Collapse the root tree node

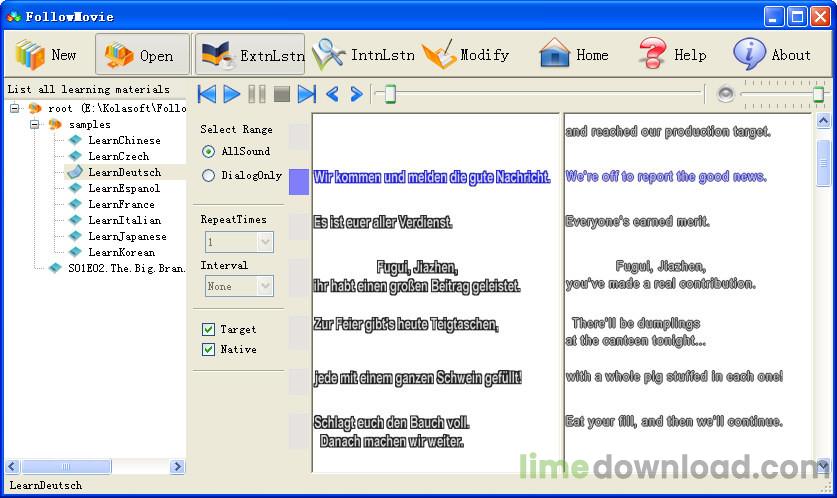[x=14, y=108]
